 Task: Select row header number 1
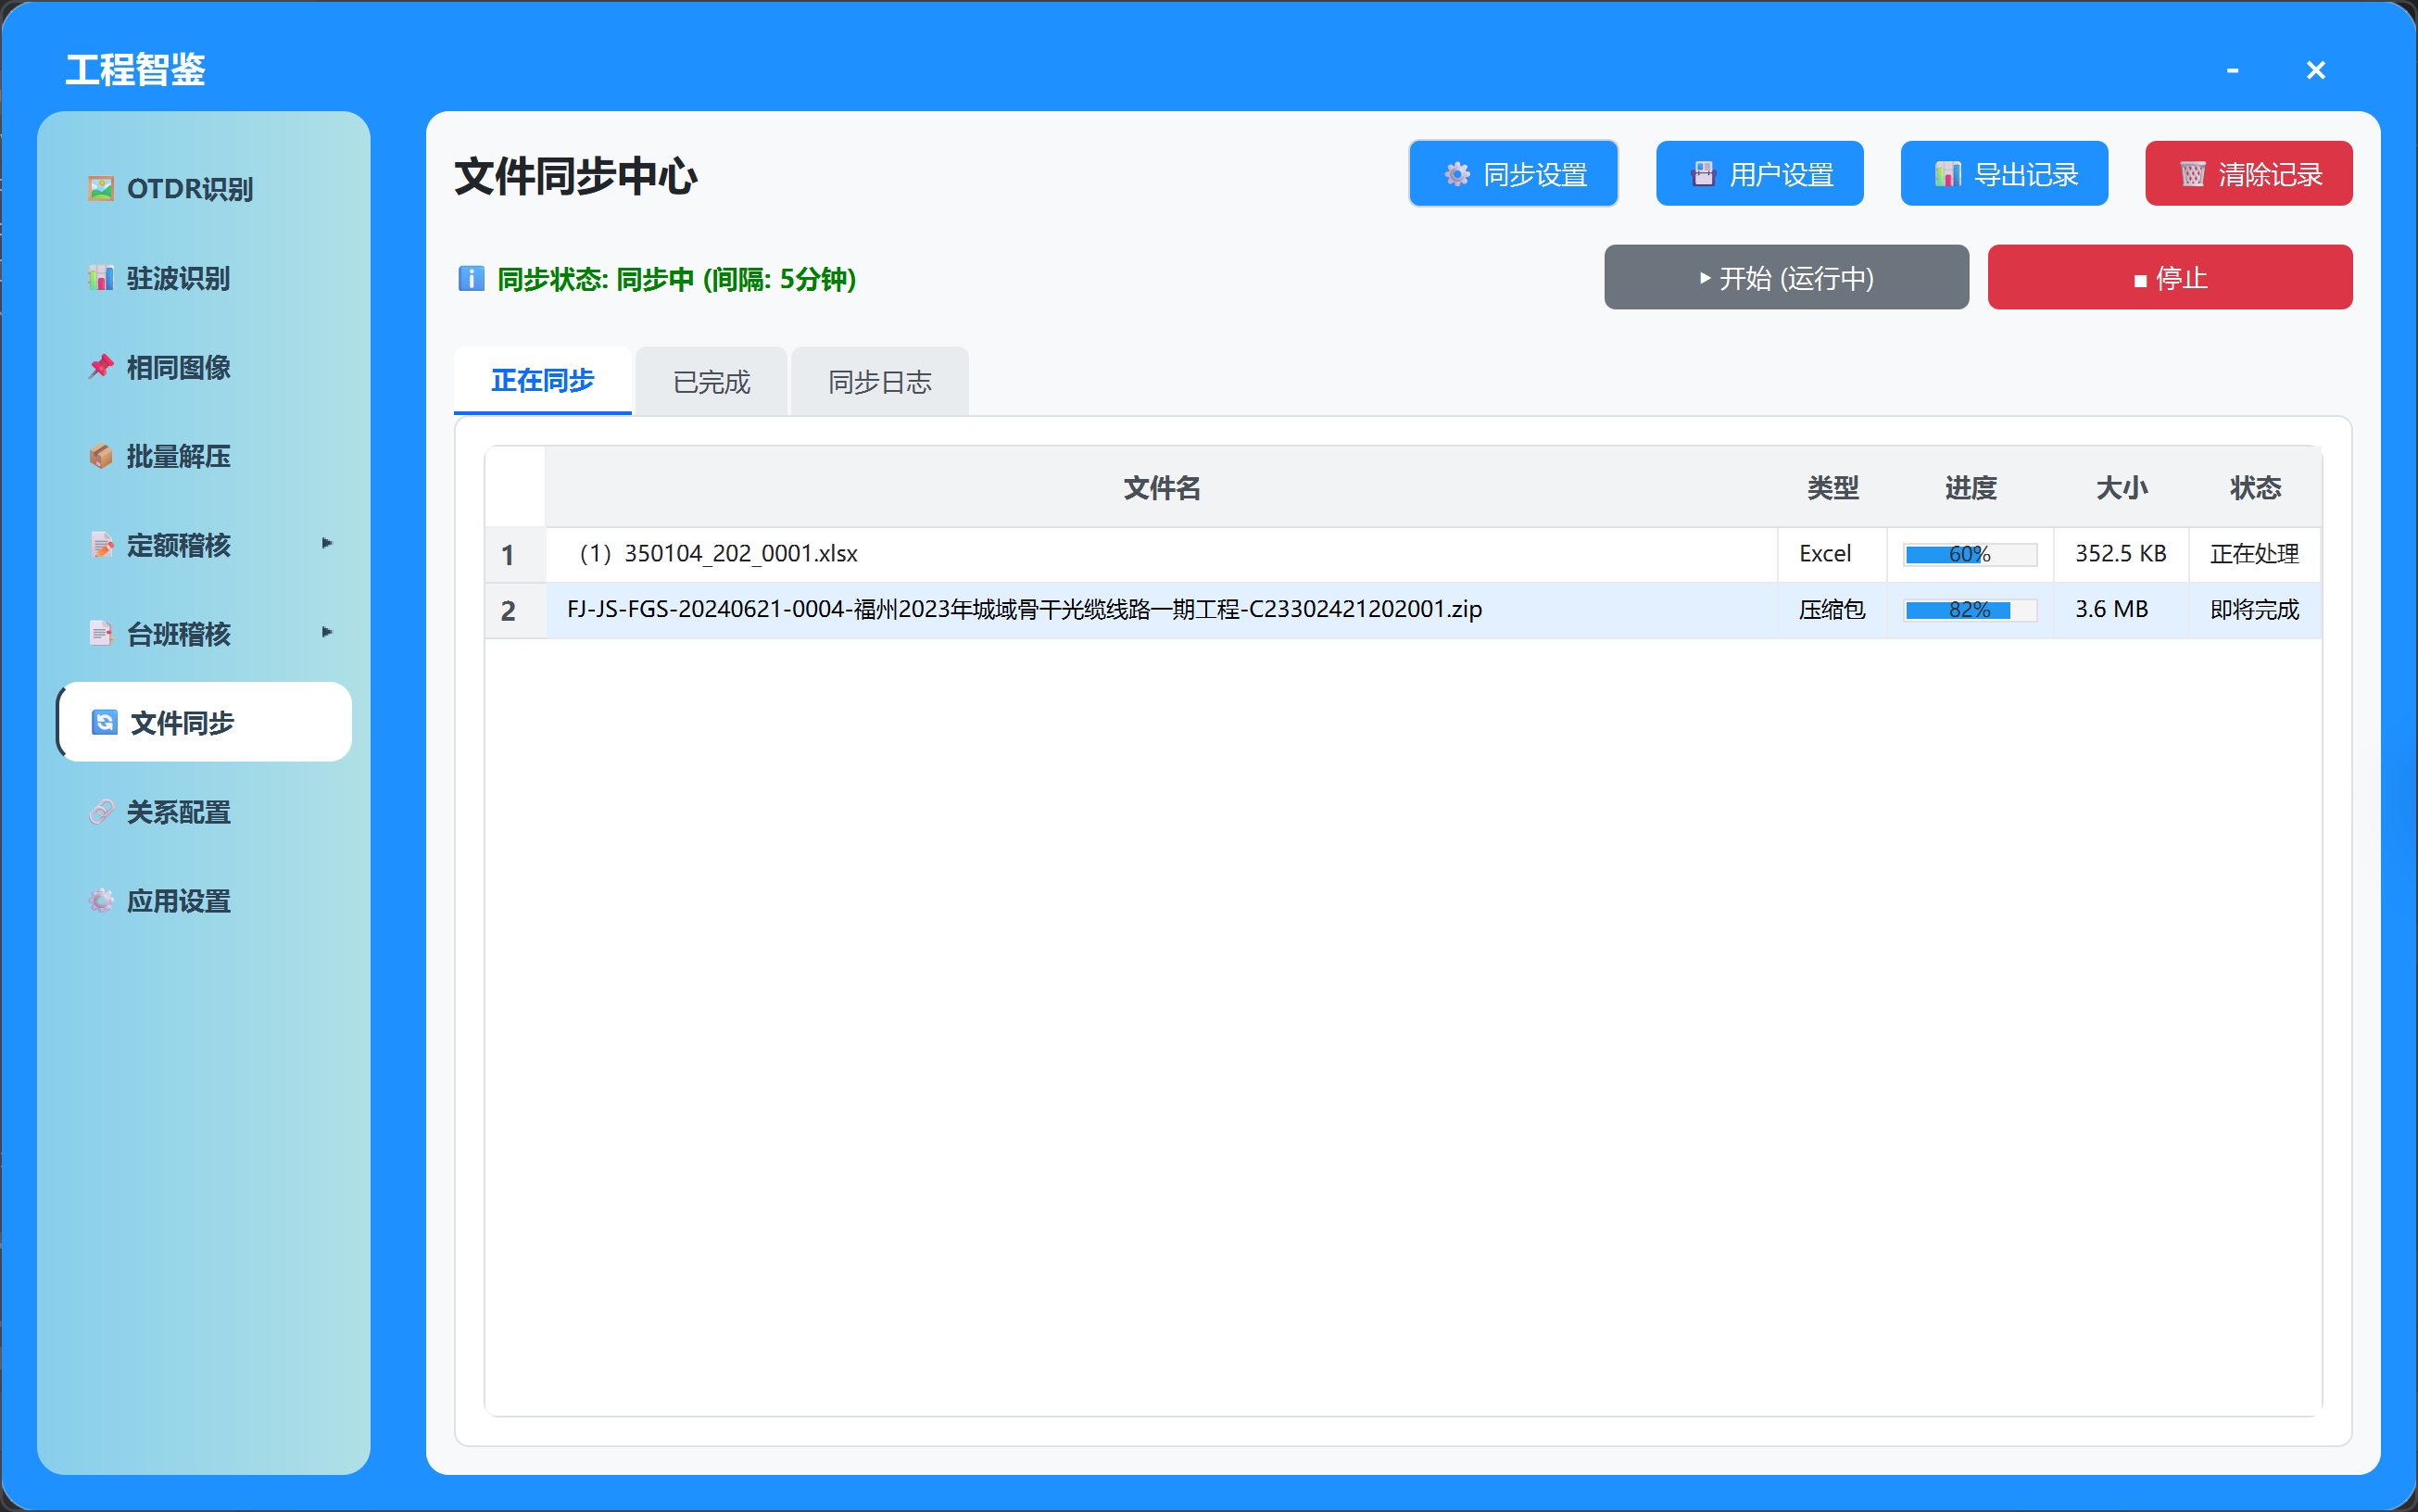pos(515,555)
